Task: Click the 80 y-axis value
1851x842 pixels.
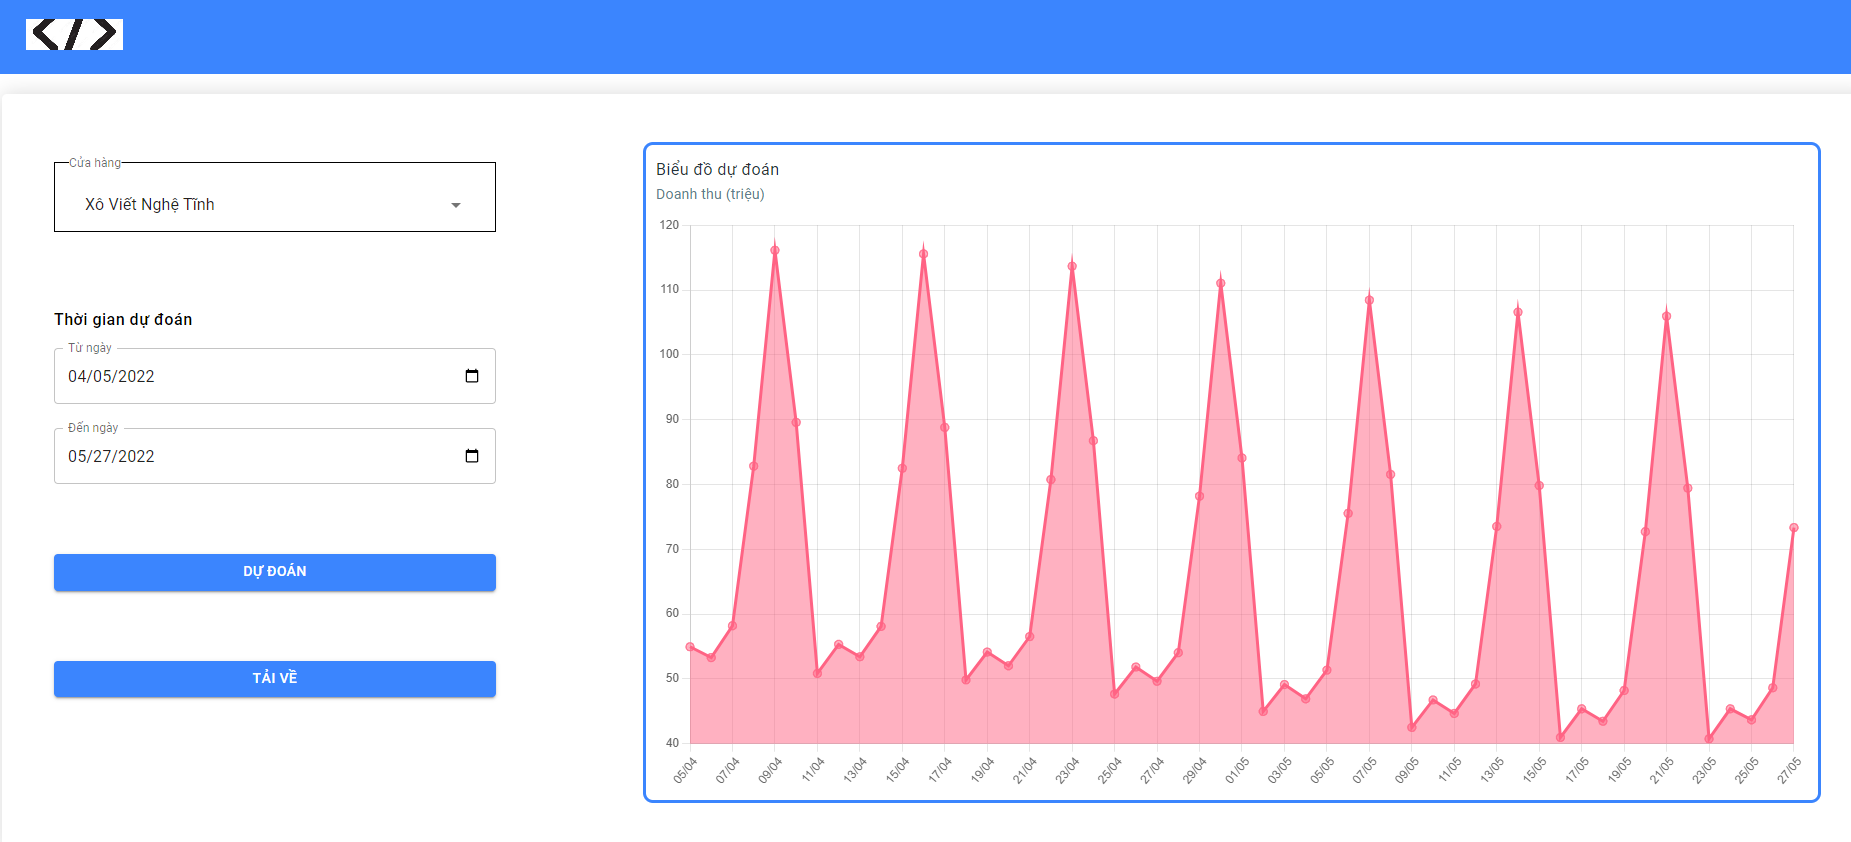Action: tap(672, 484)
